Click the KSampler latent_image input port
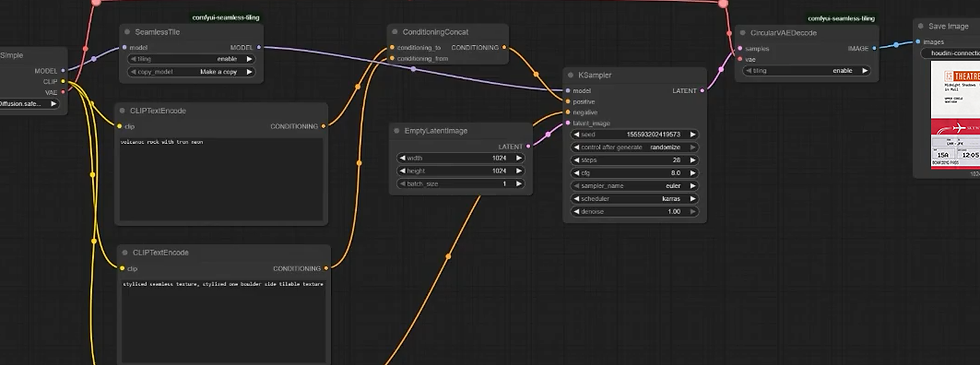This screenshot has width=980, height=365. [x=568, y=123]
